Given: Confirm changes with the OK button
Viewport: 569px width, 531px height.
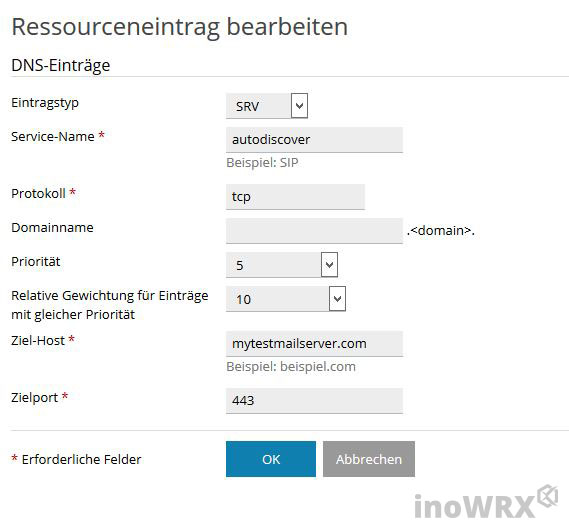Looking at the screenshot, I should pos(271,459).
